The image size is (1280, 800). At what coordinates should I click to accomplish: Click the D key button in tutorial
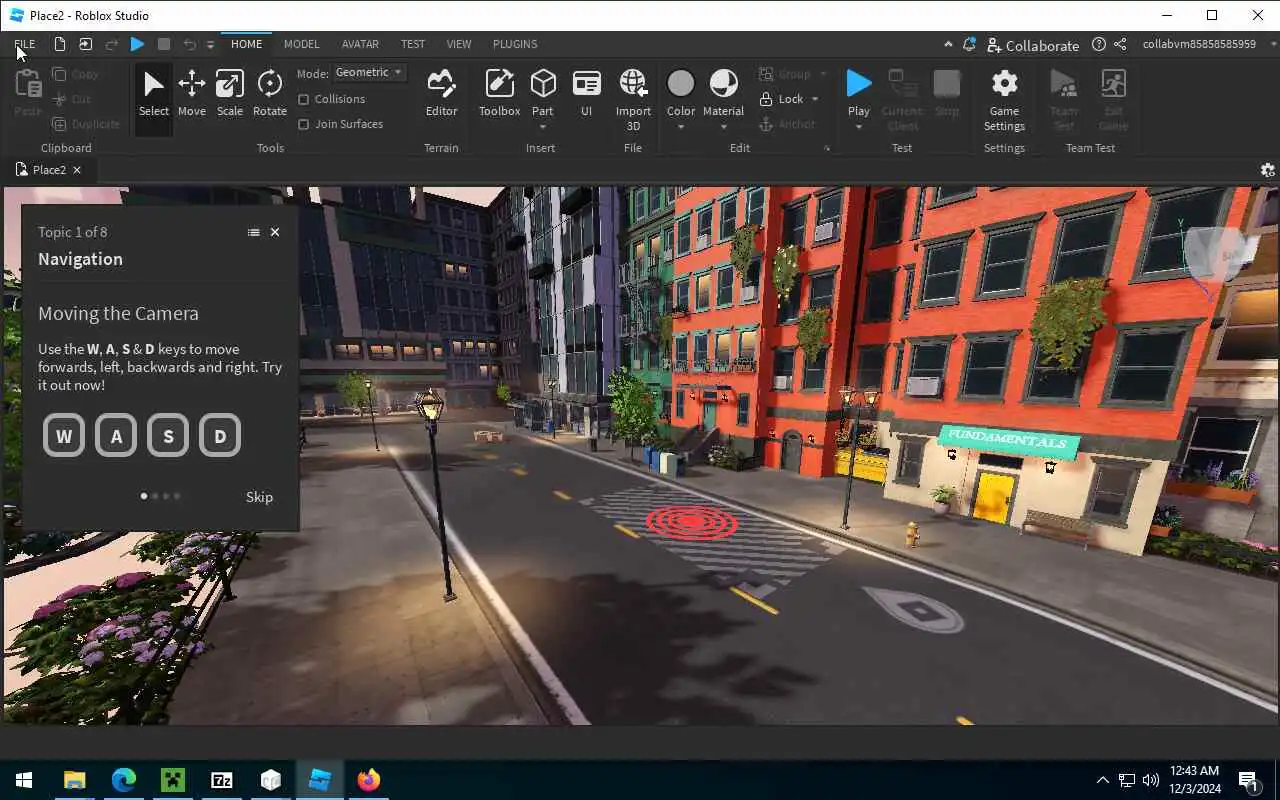[220, 436]
